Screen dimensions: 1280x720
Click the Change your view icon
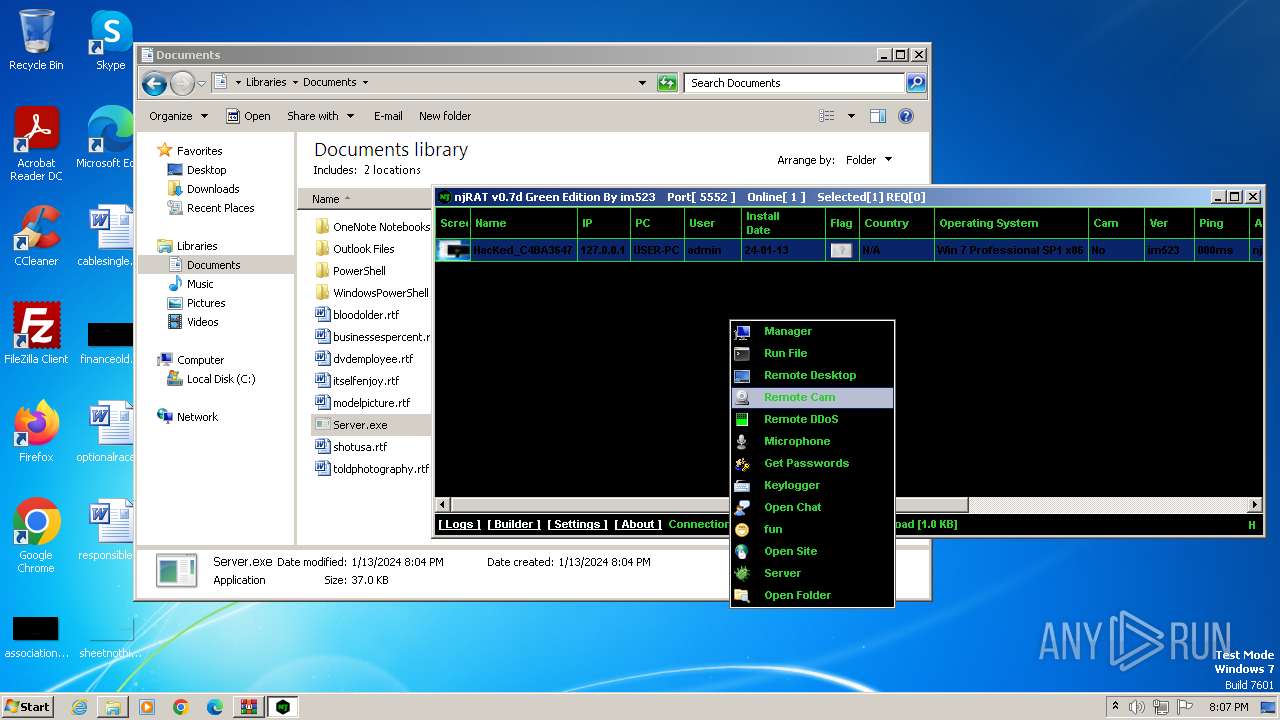pyautogui.click(x=827, y=116)
